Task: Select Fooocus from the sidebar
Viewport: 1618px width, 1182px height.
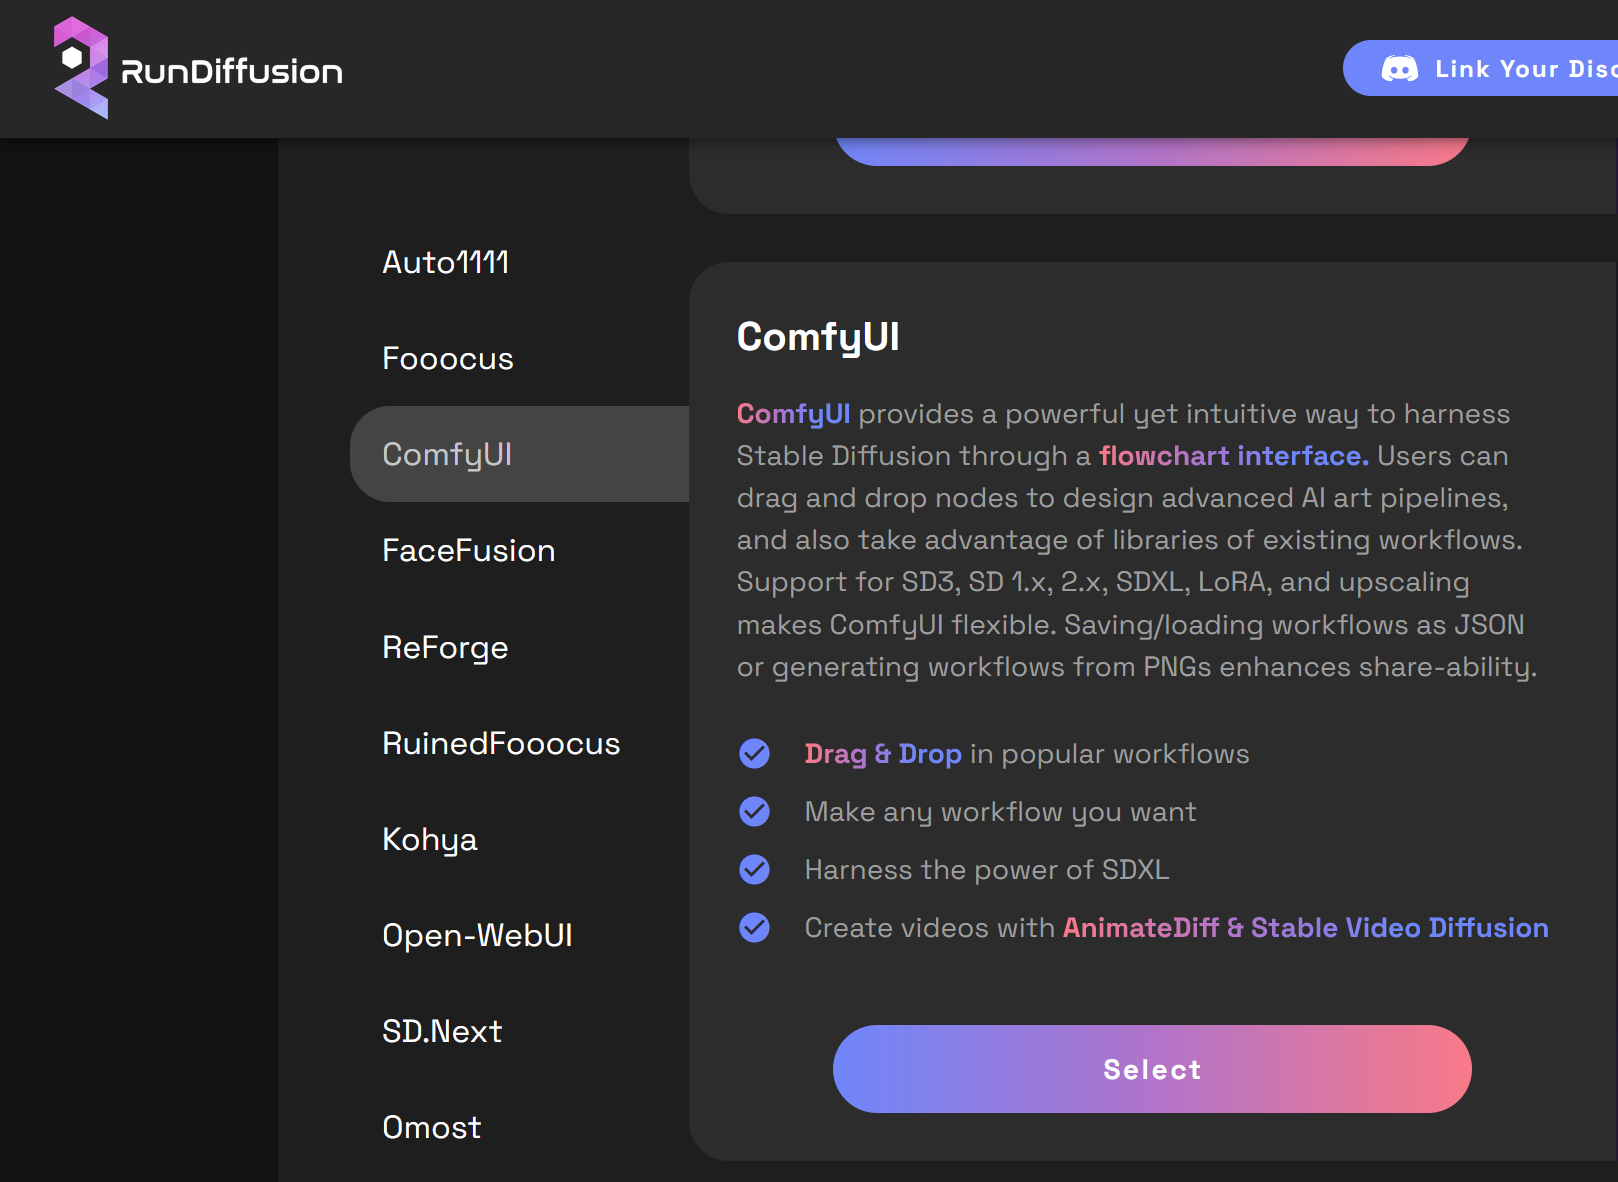Action: [x=447, y=358]
